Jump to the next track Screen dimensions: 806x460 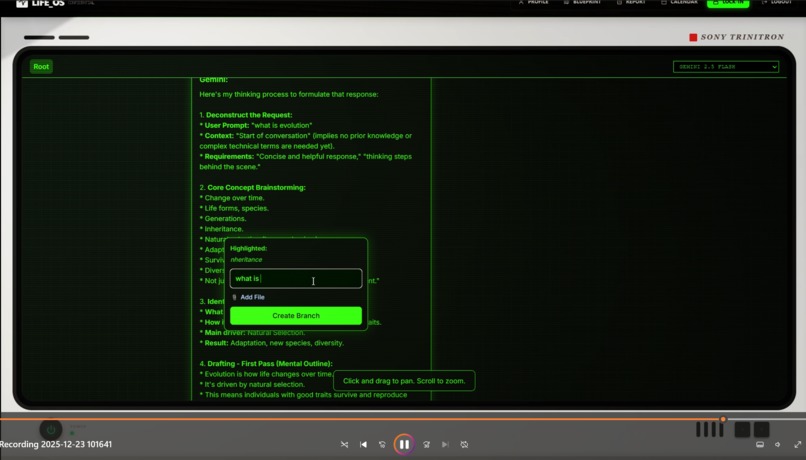pyautogui.click(x=445, y=445)
